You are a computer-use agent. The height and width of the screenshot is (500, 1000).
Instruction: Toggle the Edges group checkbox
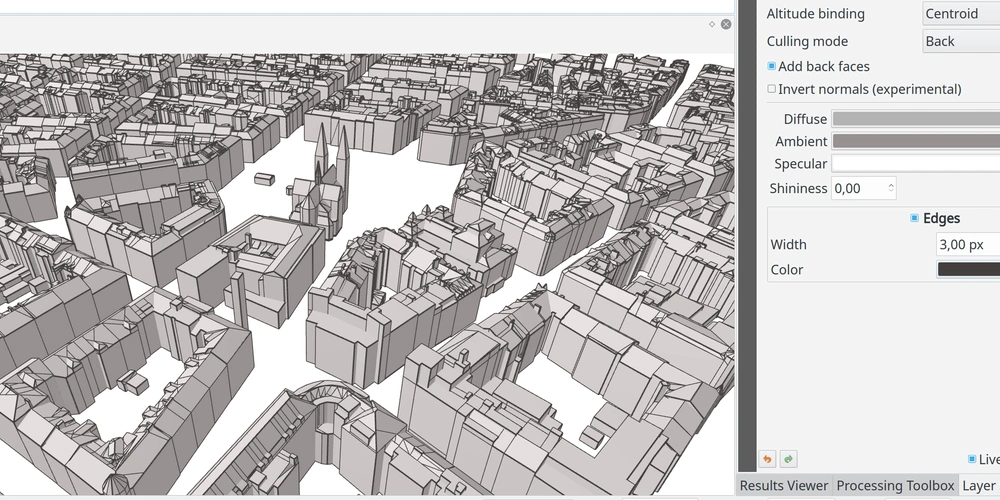pos(914,218)
